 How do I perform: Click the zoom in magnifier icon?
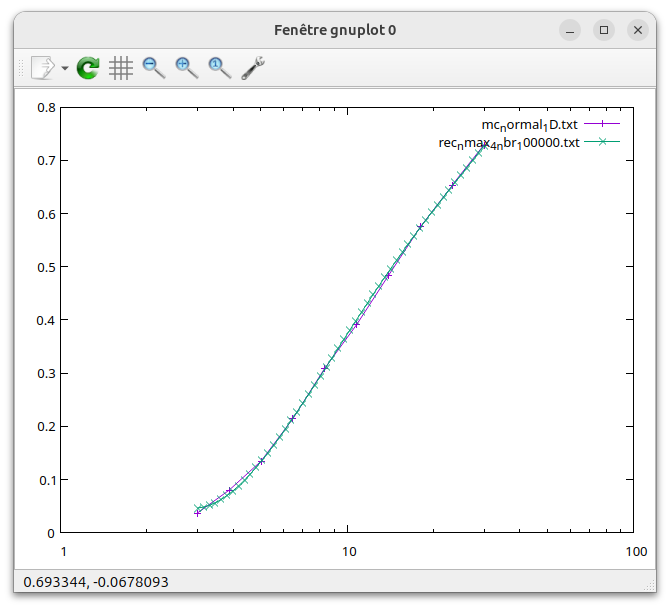(x=187, y=68)
